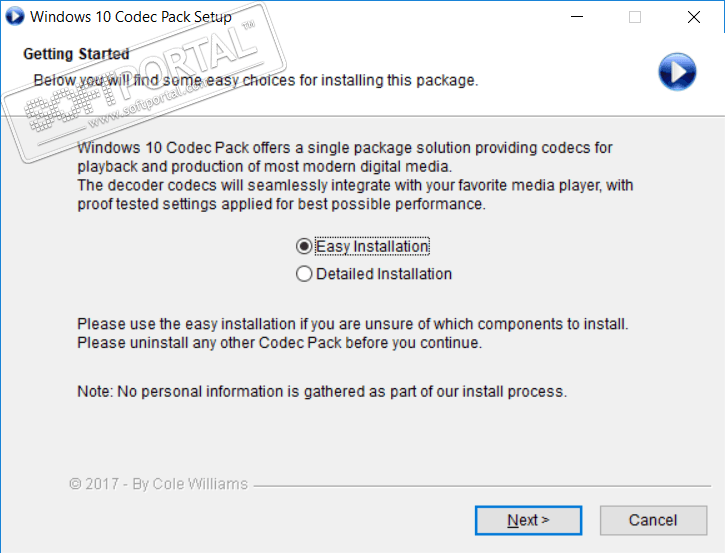Image resolution: width=725 pixels, height=553 pixels.
Task: Click the '© 2017 - By Cole Williams' text
Action: click(159, 484)
